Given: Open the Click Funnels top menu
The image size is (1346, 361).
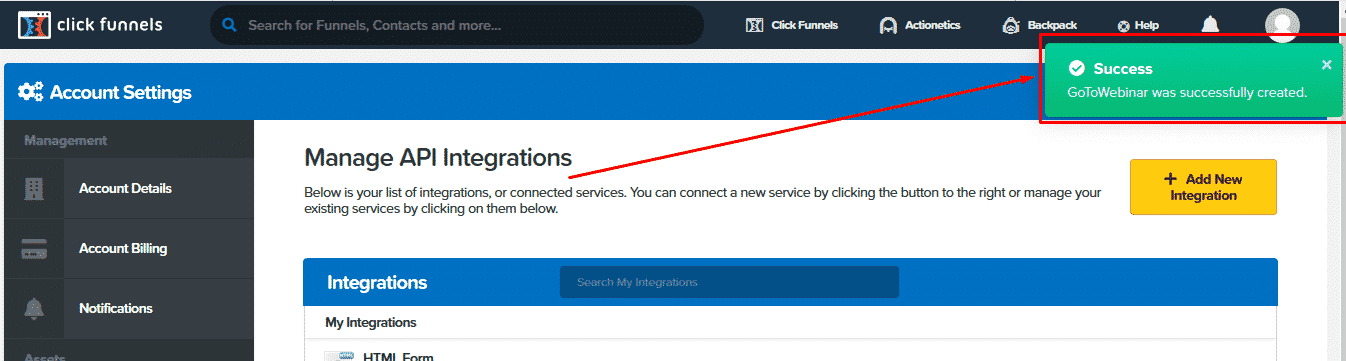Looking at the screenshot, I should pyautogui.click(x=792, y=25).
